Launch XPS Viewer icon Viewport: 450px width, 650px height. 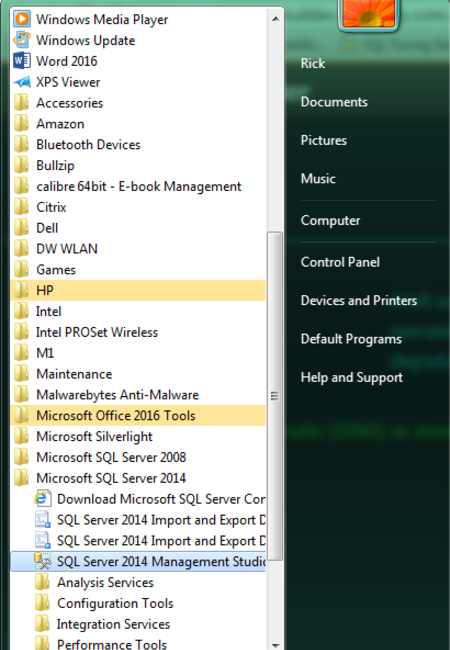pyautogui.click(x=22, y=82)
